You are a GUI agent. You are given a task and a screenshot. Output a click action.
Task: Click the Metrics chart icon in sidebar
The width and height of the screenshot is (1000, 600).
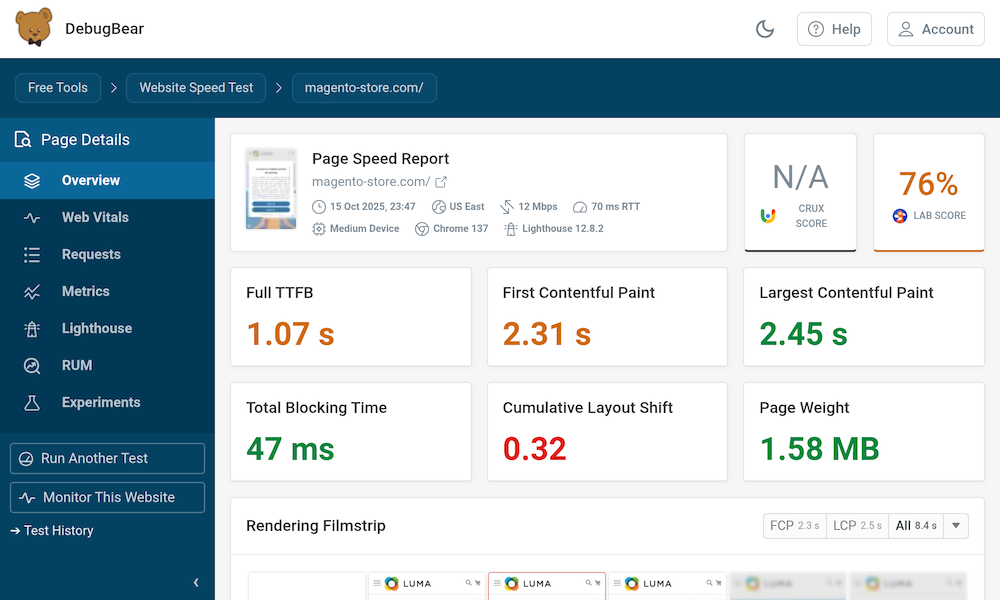32,292
